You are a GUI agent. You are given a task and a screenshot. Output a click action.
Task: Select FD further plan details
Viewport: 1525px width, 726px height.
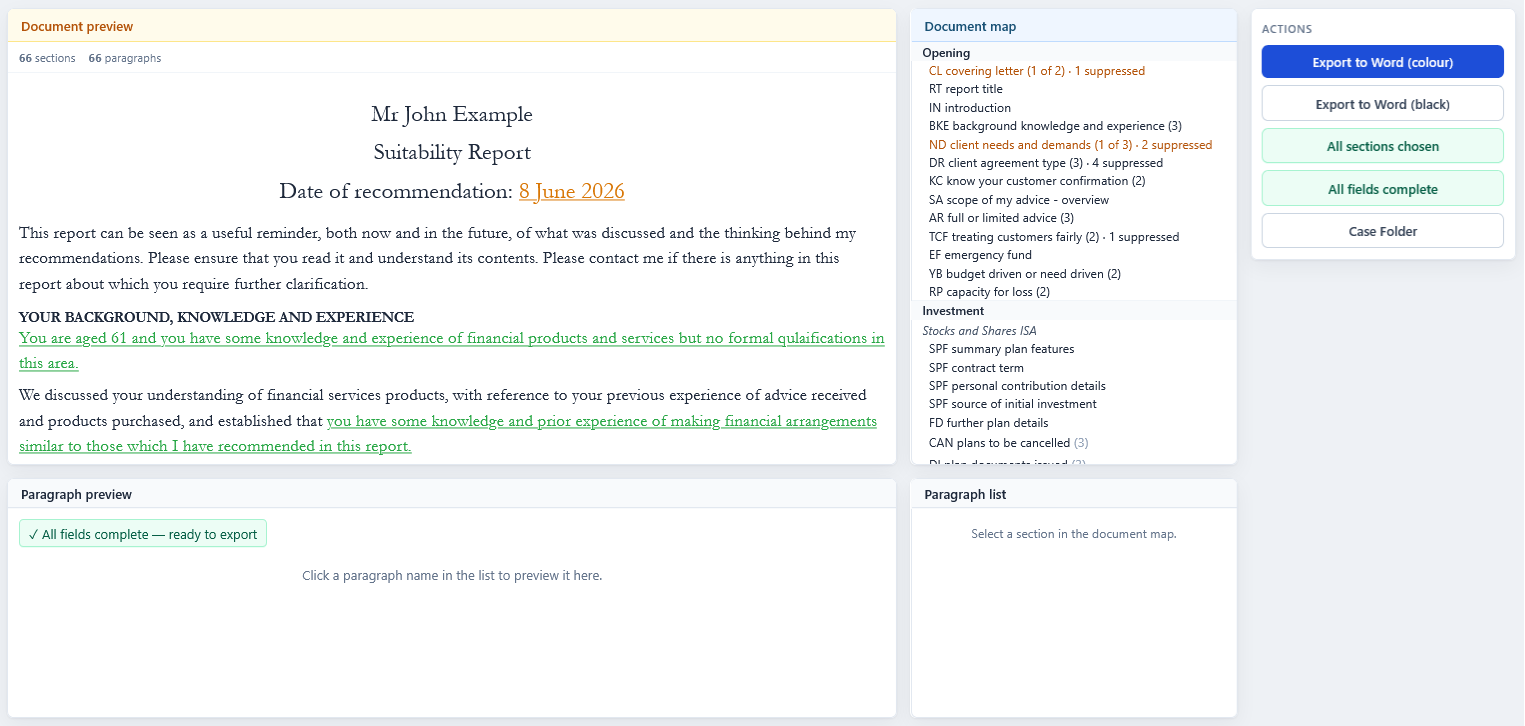[x=974, y=423]
